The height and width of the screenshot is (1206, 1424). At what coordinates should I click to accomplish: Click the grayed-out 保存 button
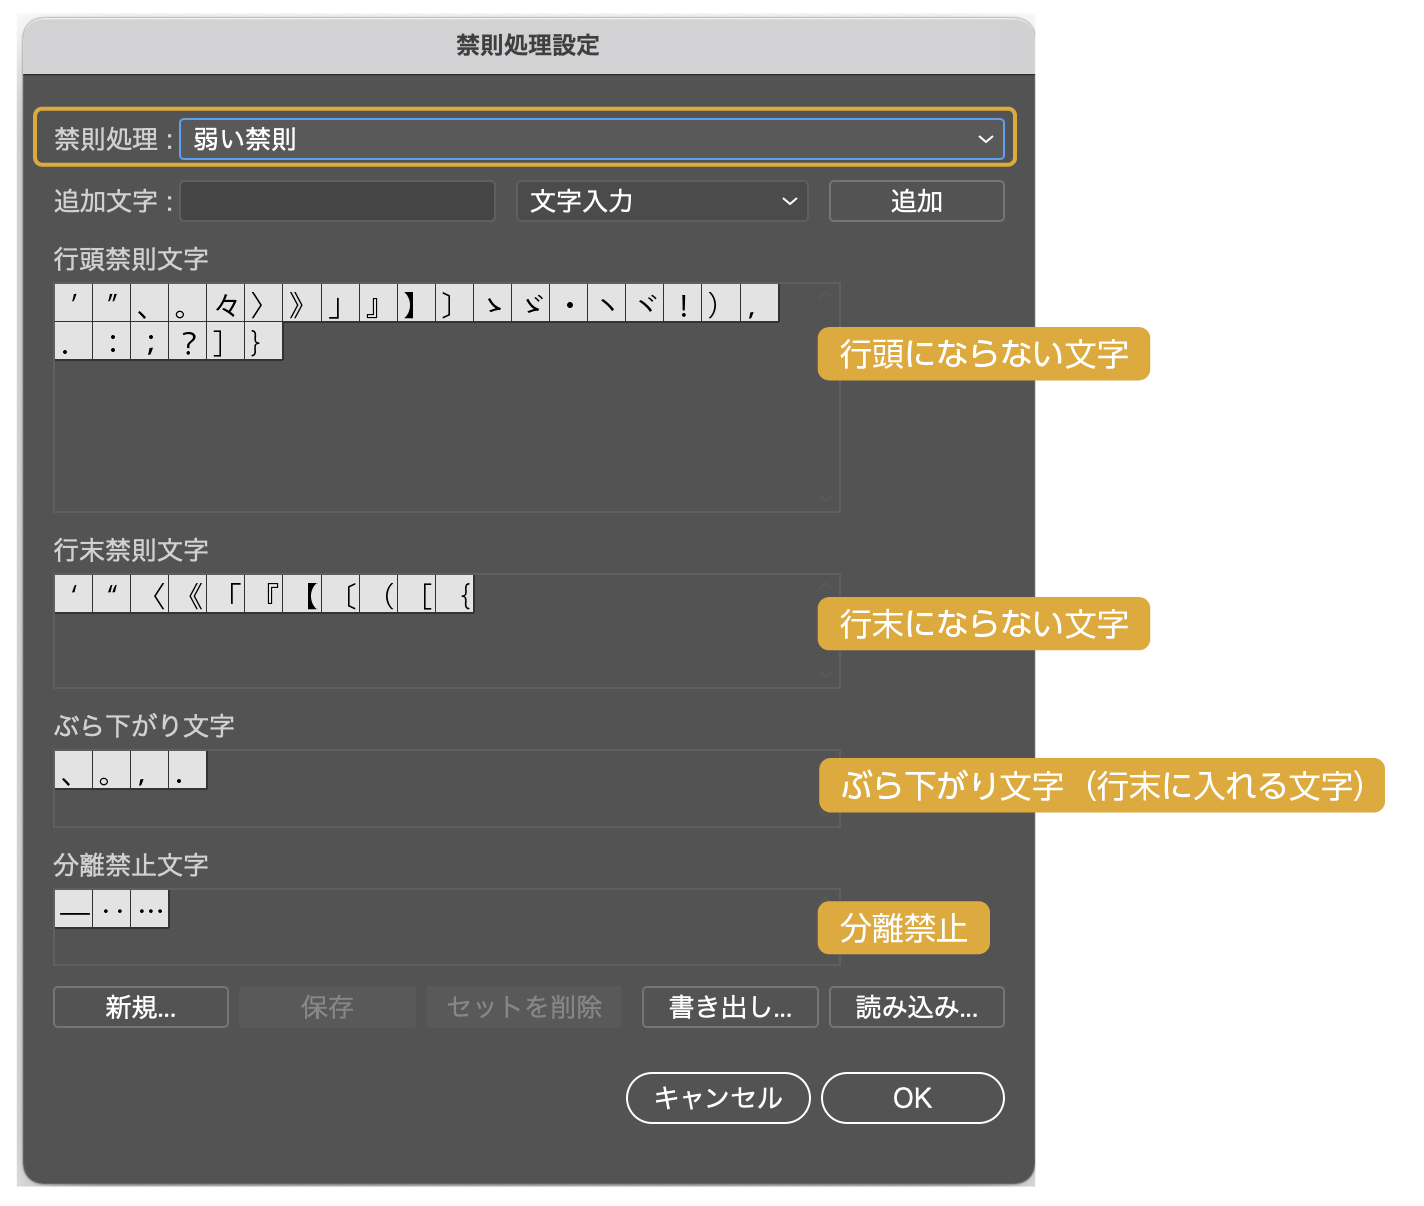[327, 1007]
